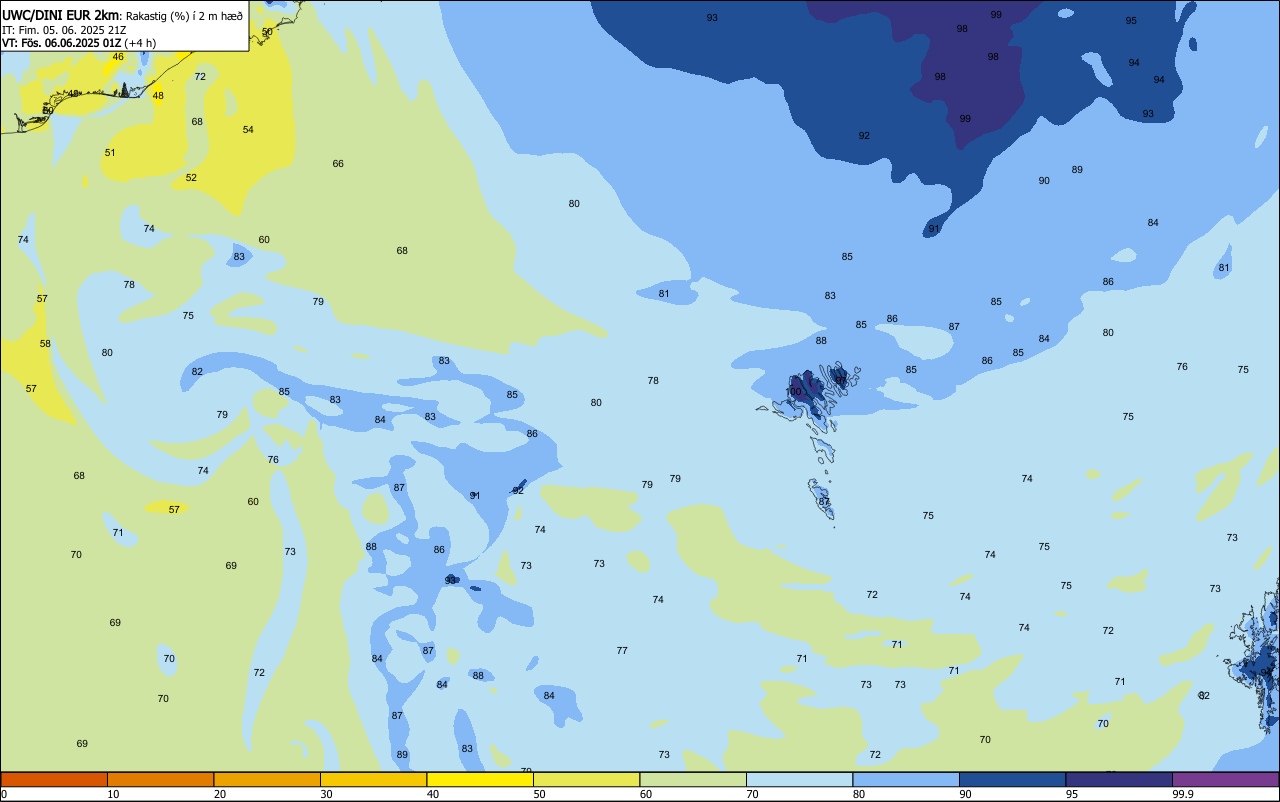
Task: Click the '54' value in the yellow area
Action: (x=248, y=130)
